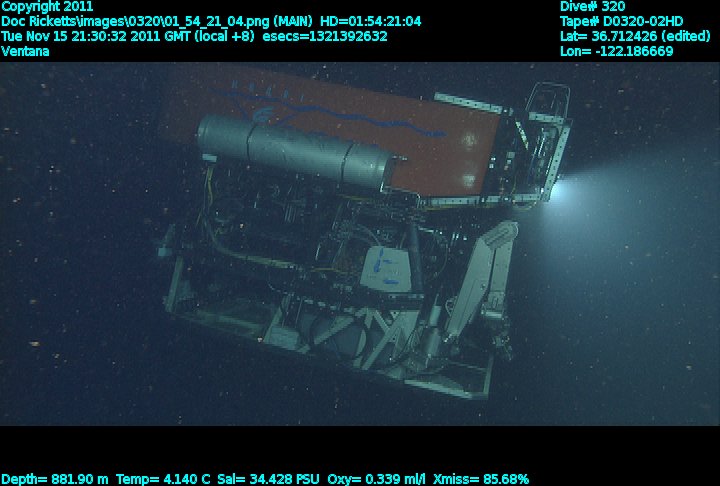The image size is (720, 486).
Task: Click the 'Dive# 320' text
Action: [x=592, y=6]
